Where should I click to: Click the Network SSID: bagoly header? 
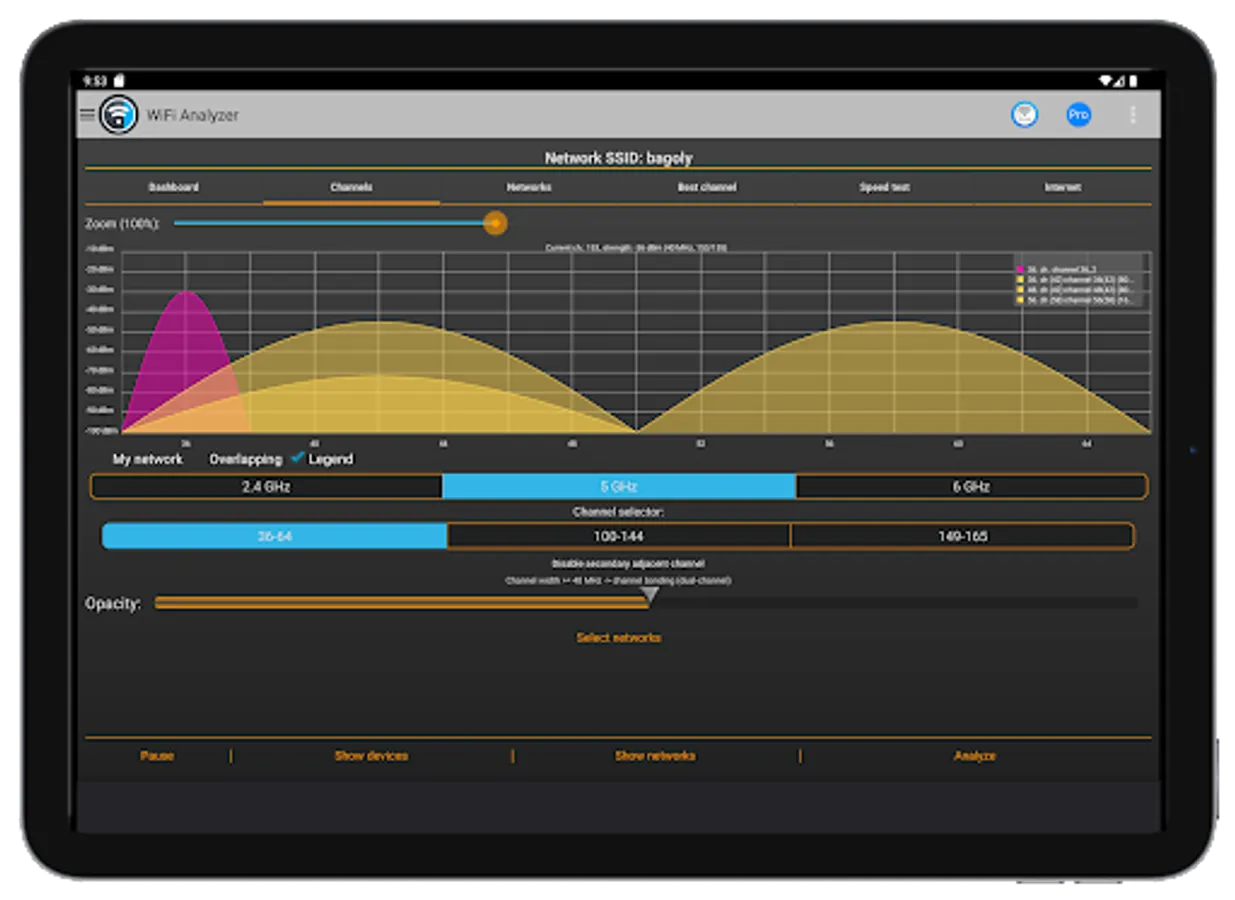[x=618, y=158]
